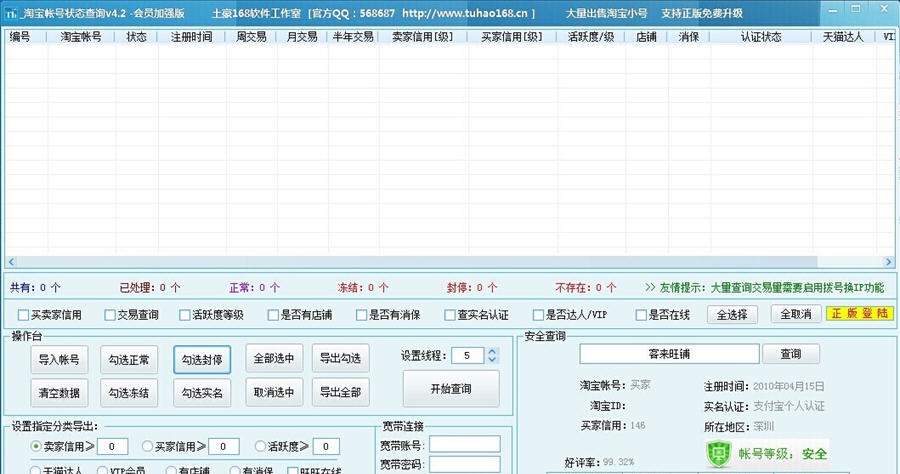
Task: Click the 导出勾选 button
Action: (x=340, y=358)
